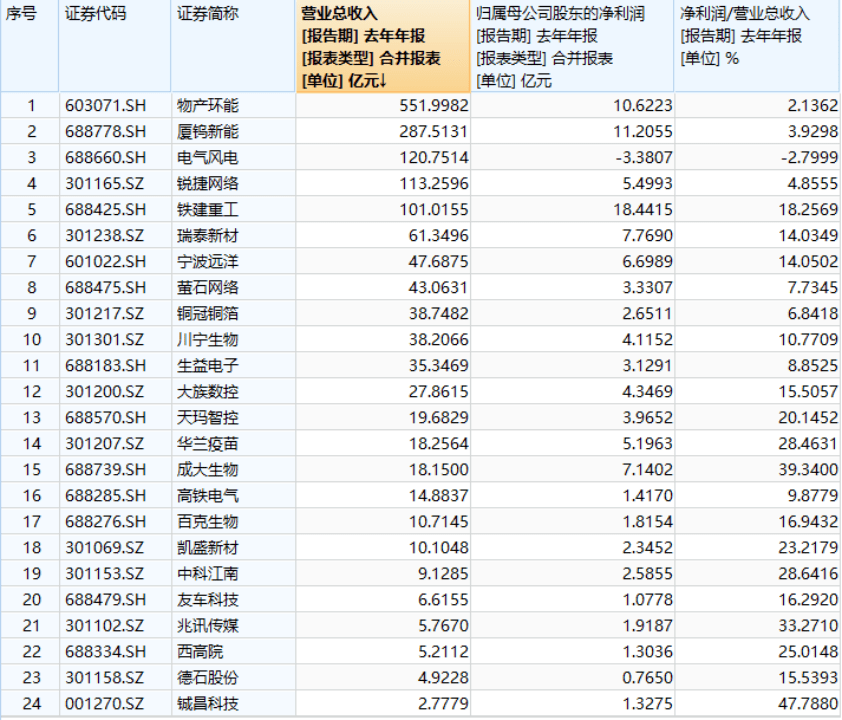The height and width of the screenshot is (720, 842).
Task: Select the 序号 column header
Action: (23, 14)
